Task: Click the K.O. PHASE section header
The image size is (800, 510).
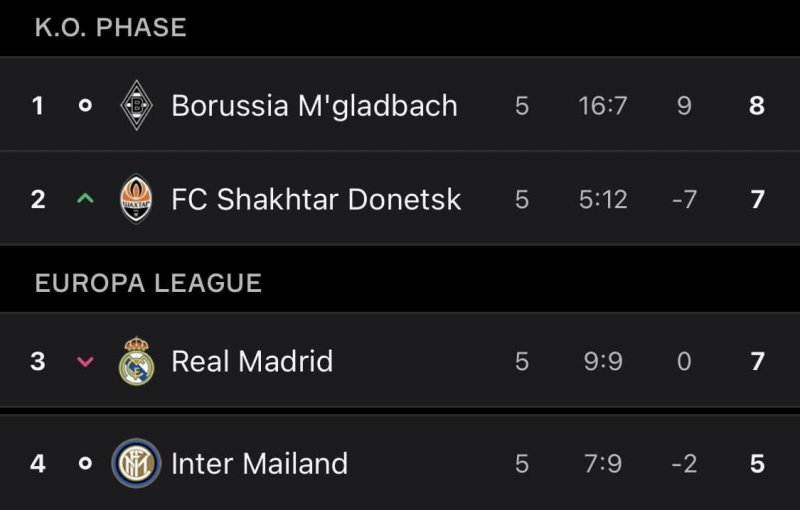Action: tap(110, 27)
